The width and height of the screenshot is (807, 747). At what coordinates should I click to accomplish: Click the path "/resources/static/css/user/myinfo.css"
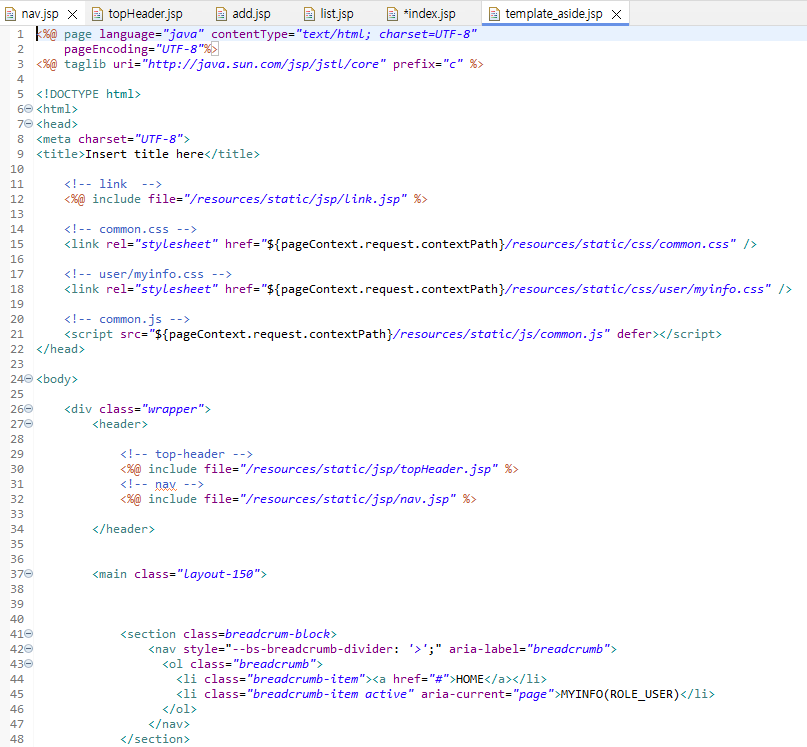(x=635, y=289)
